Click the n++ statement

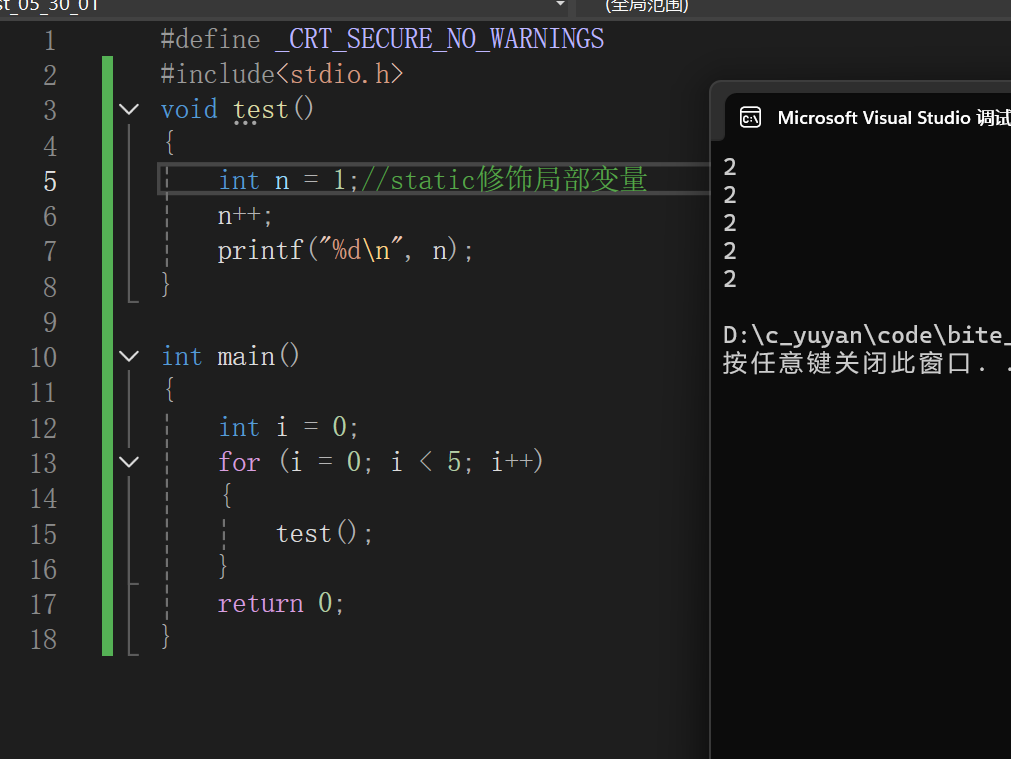(245, 215)
